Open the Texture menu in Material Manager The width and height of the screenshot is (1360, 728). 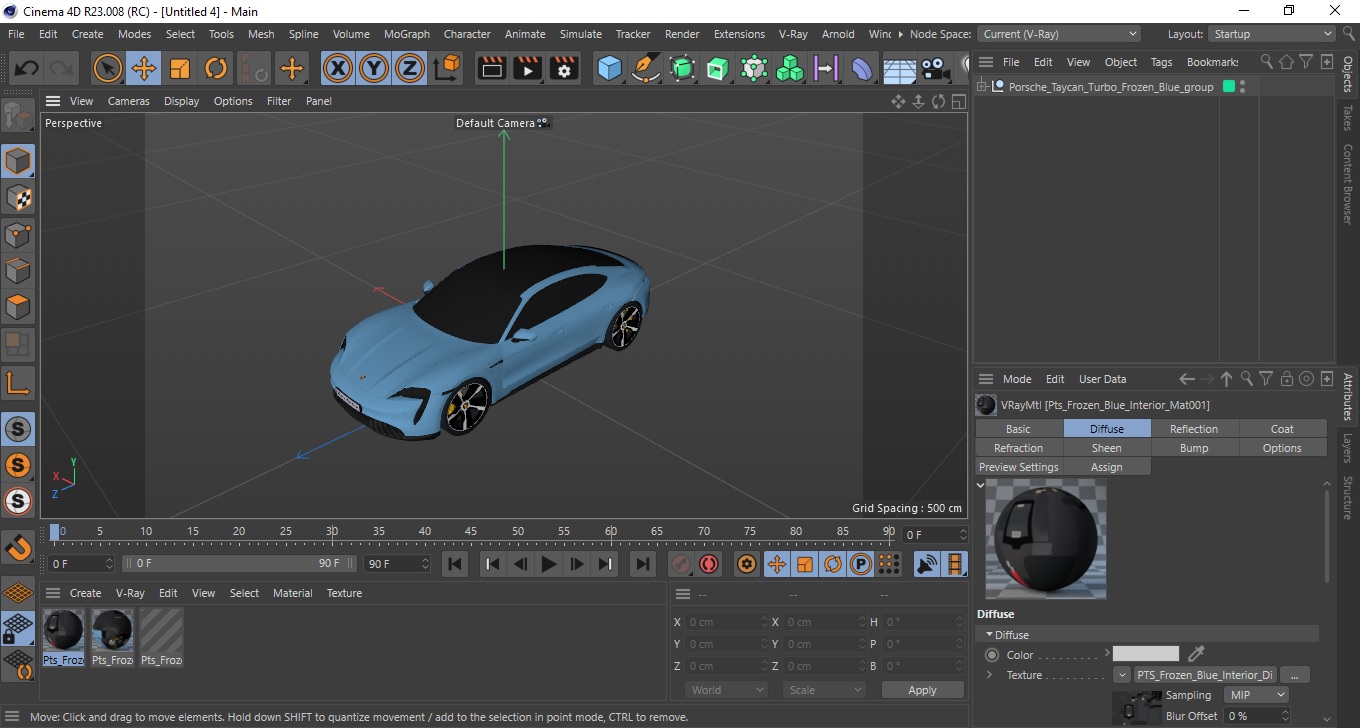click(344, 593)
